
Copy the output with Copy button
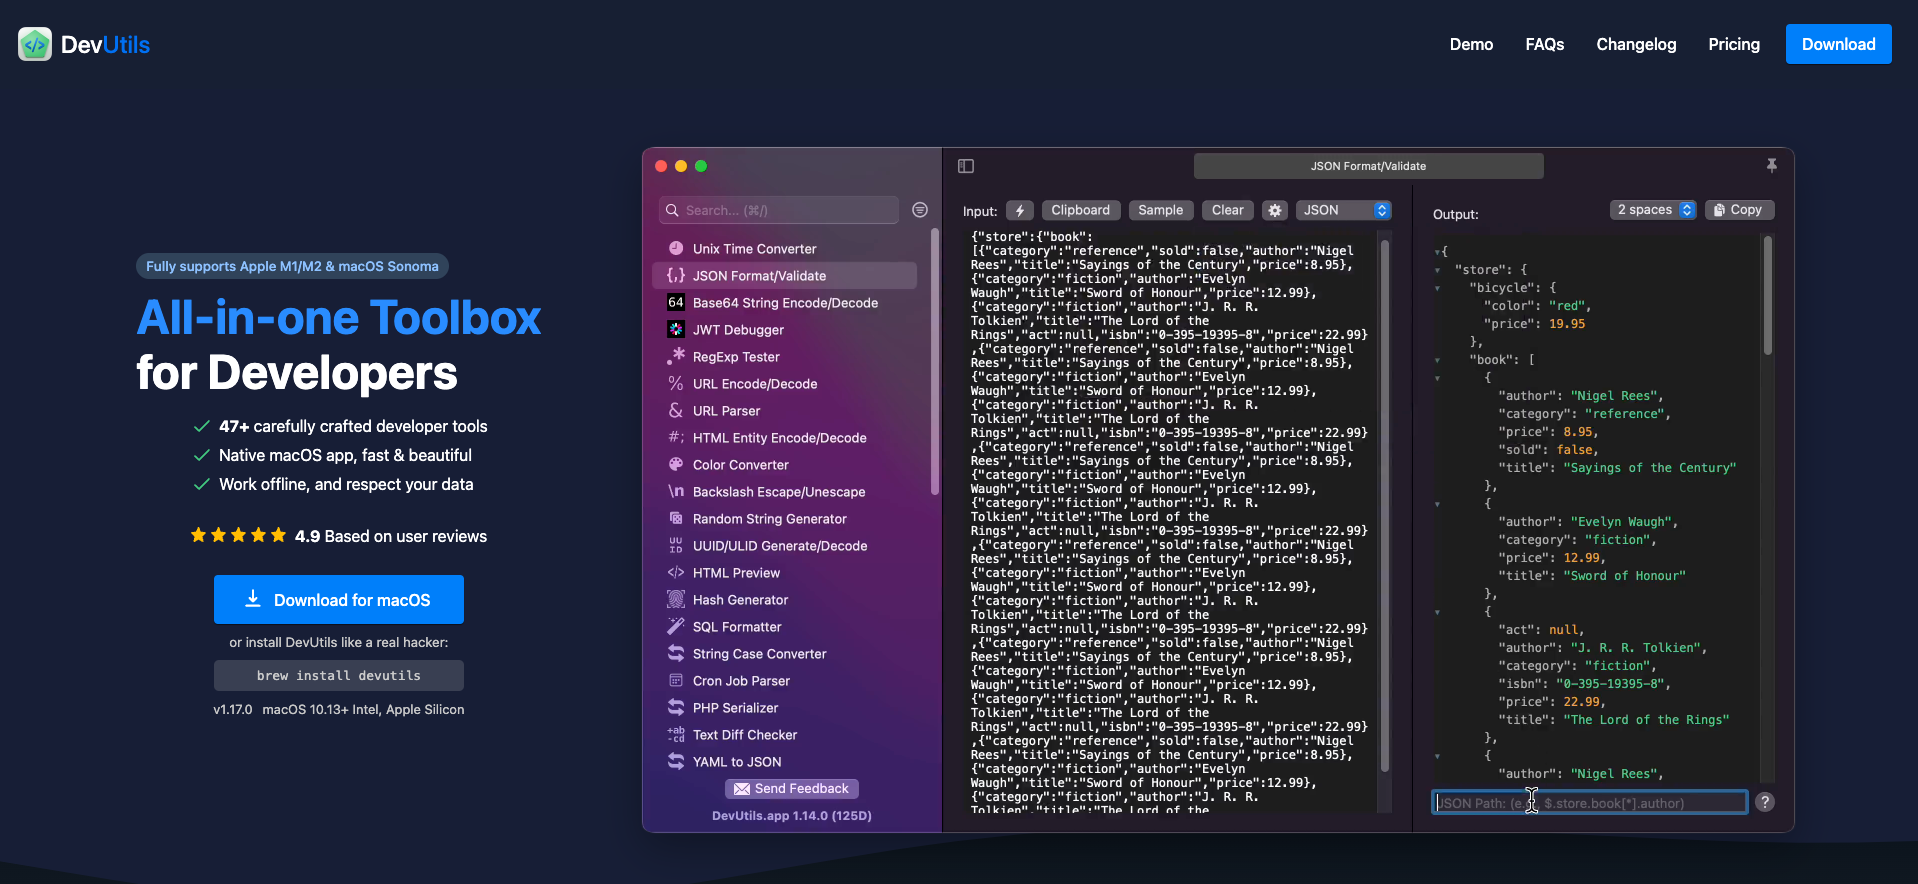click(1739, 210)
